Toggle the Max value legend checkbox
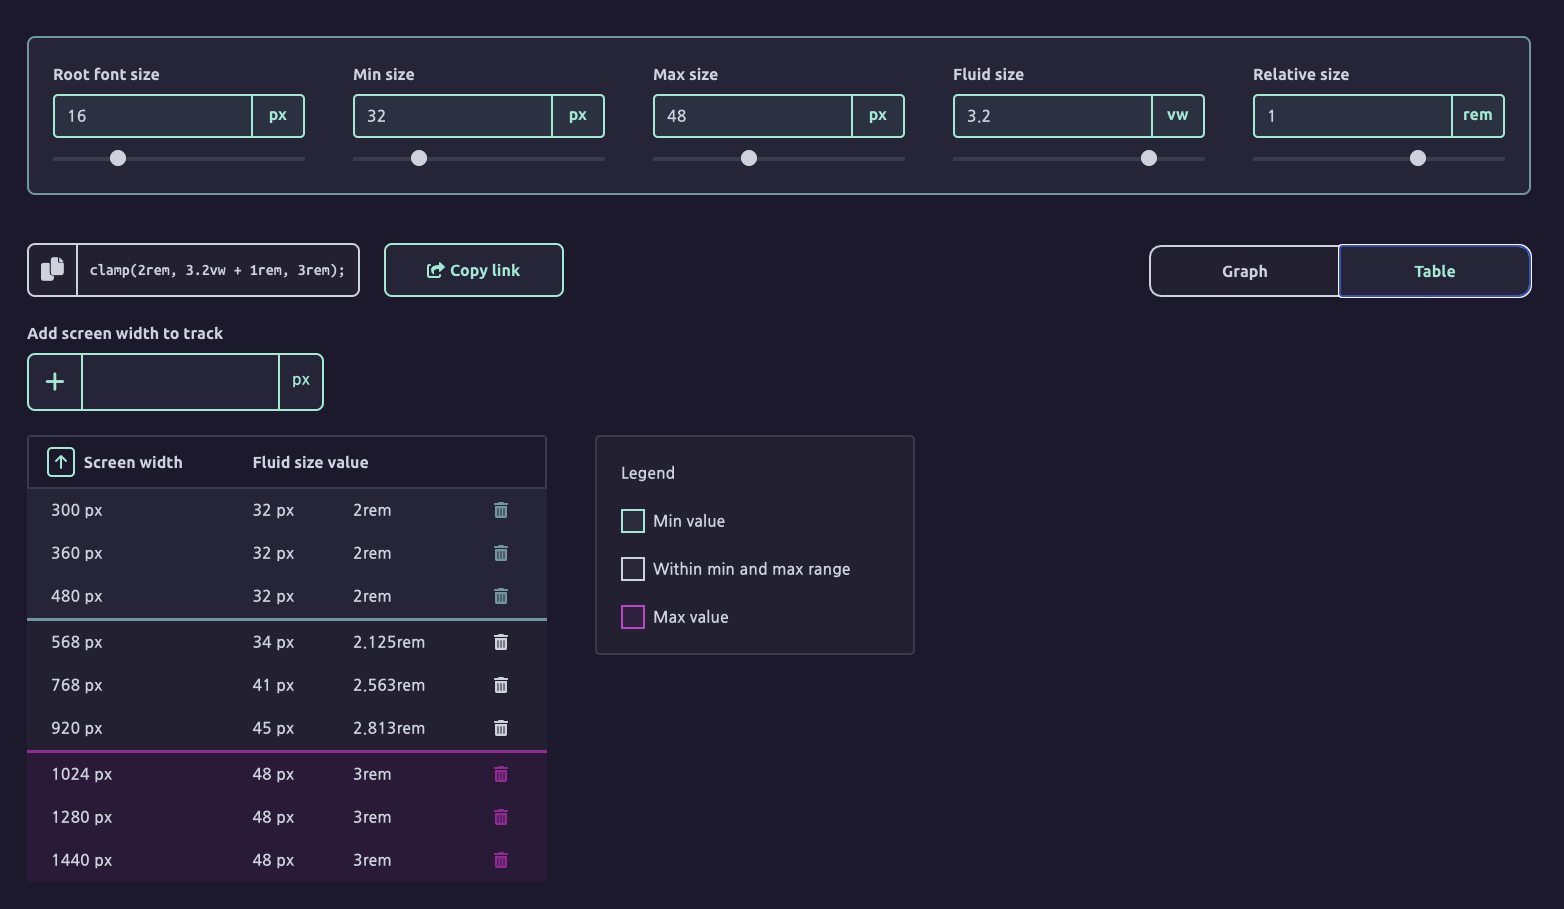 tap(632, 616)
